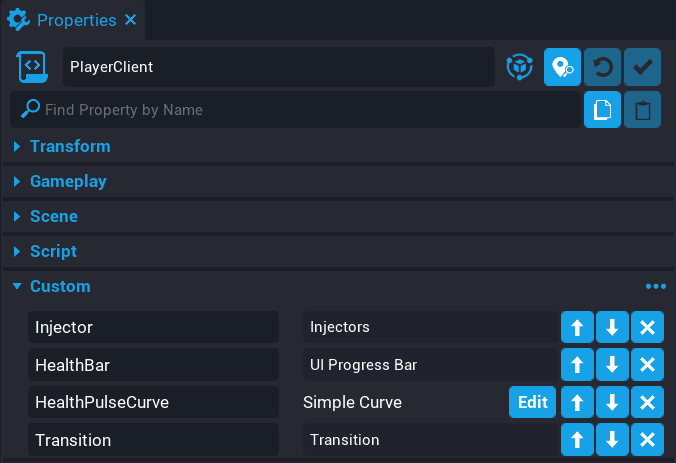Image resolution: width=676 pixels, height=463 pixels.
Task: Delete the HealthBar custom property
Action: click(x=647, y=365)
